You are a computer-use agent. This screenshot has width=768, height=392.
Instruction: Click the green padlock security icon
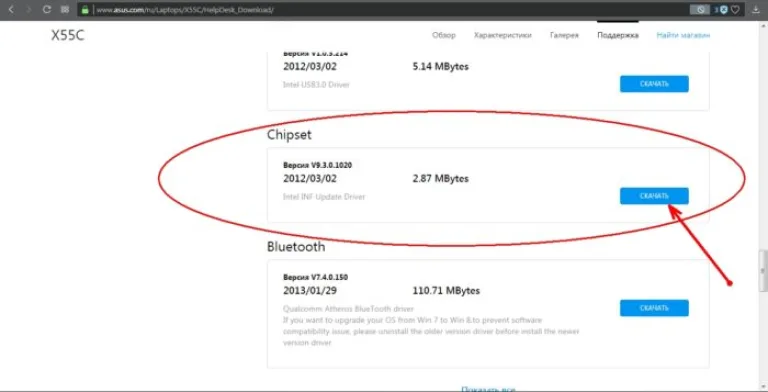click(86, 9)
